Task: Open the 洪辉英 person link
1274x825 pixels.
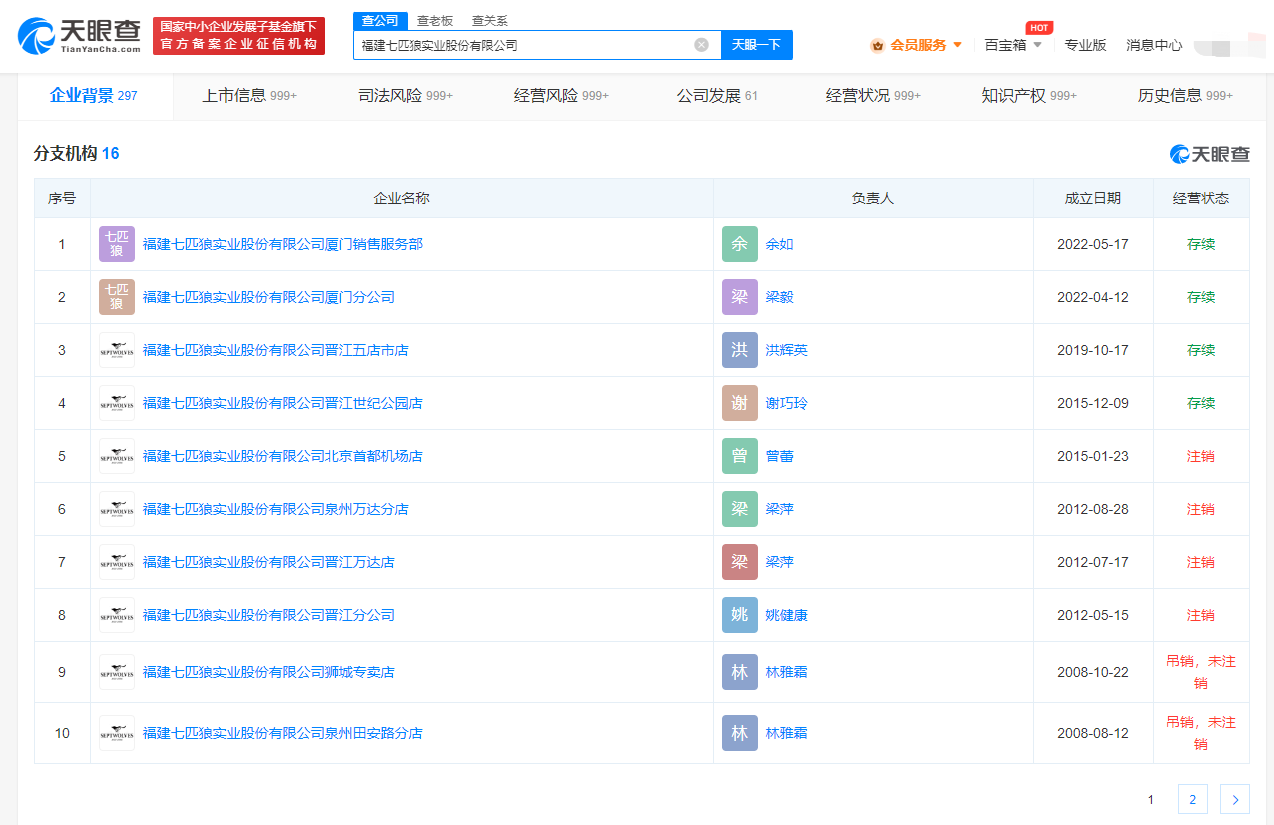Action: coord(787,350)
